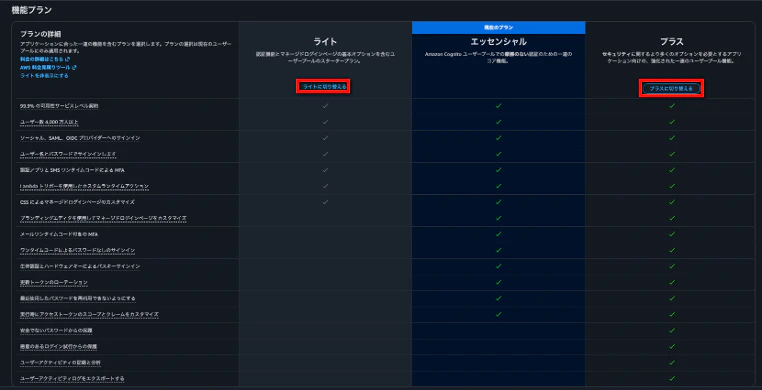
Task: Click the ソーシャル、SAML、OIDC プロバイダー feature label
Action: coord(80,138)
